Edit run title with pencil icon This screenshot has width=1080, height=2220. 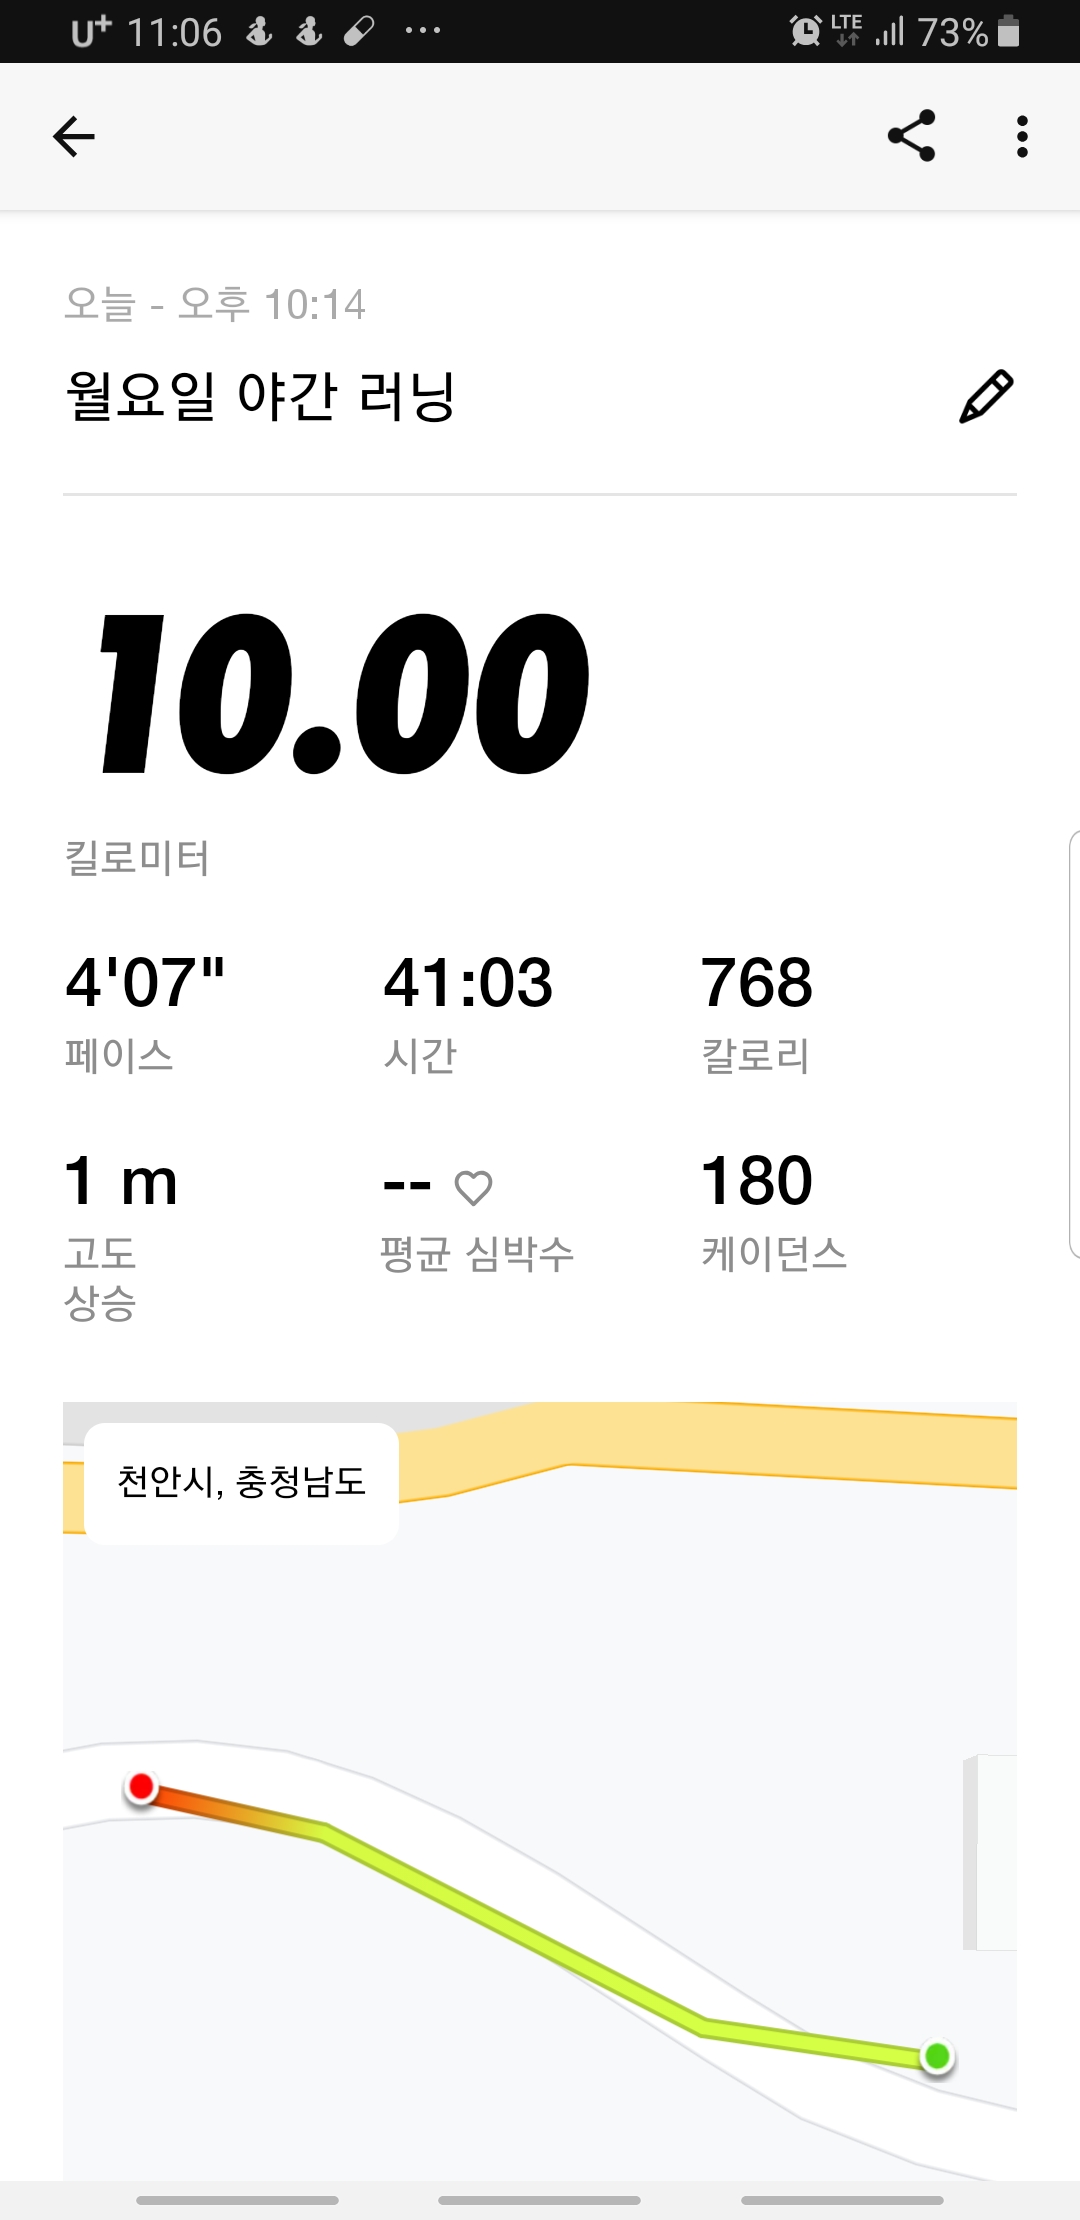tap(986, 396)
